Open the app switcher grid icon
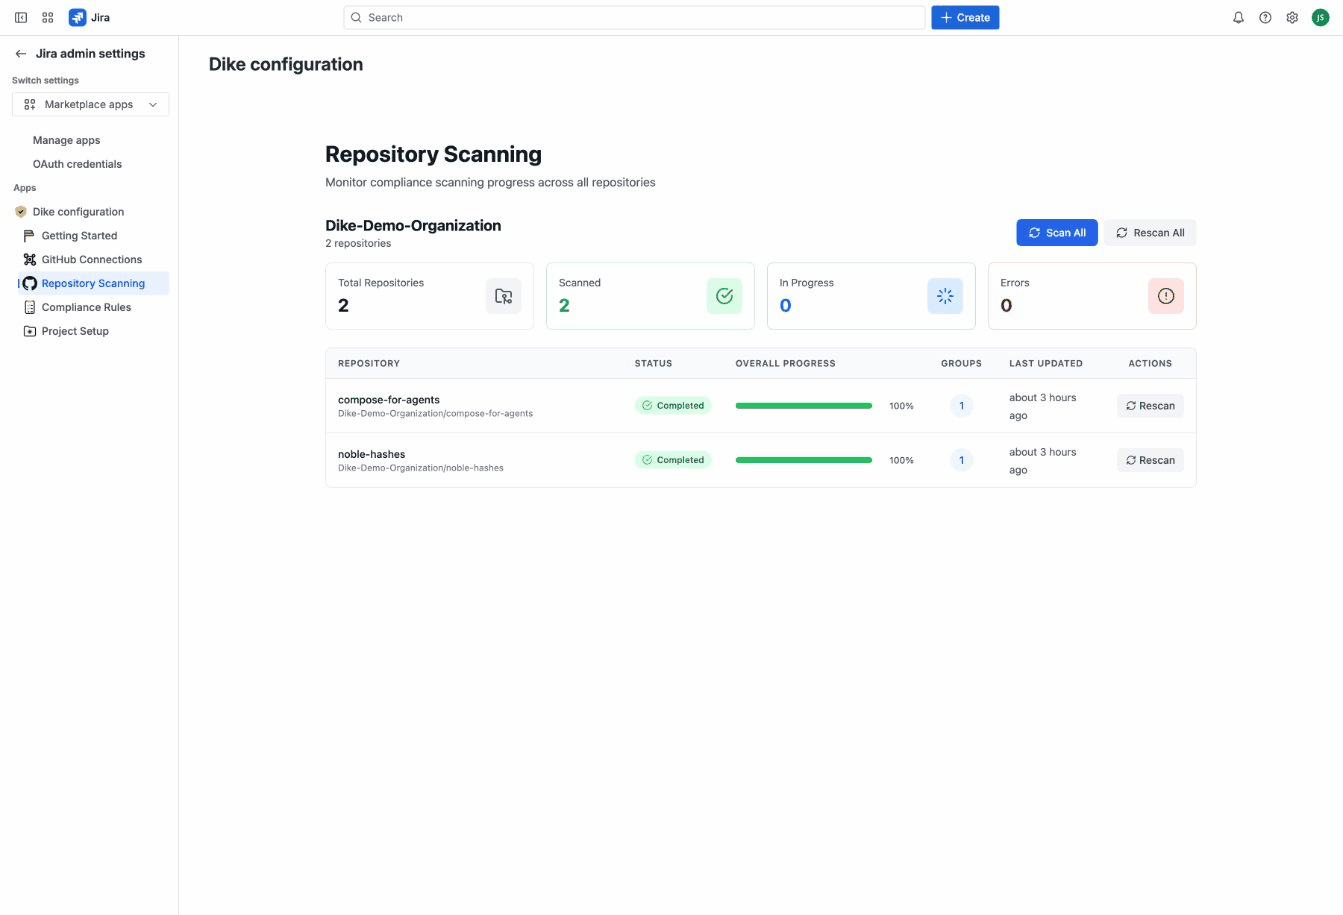The height and width of the screenshot is (915, 1343). (47, 17)
